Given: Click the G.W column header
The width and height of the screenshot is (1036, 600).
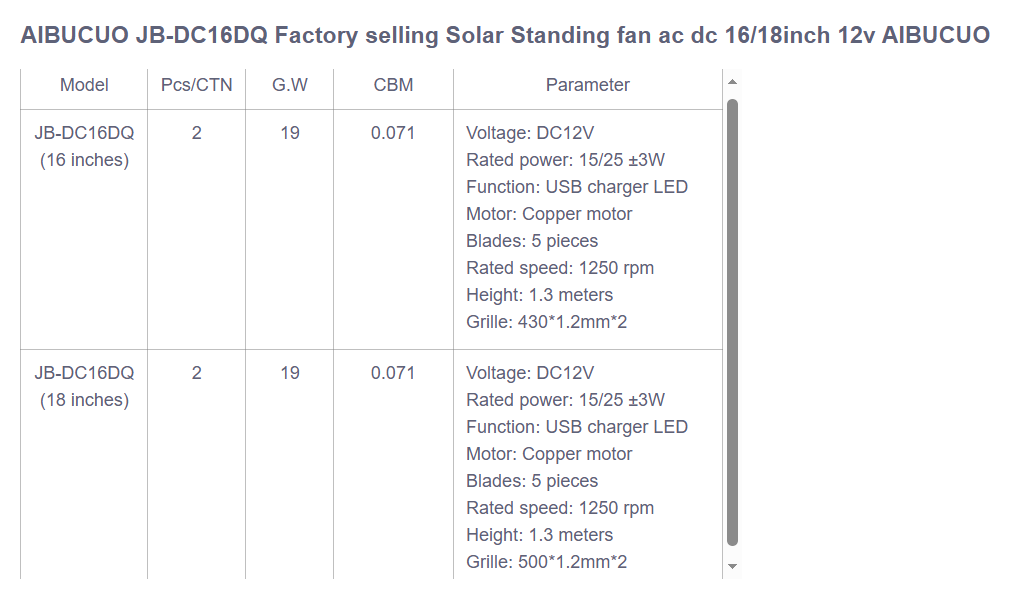Looking at the screenshot, I should tap(290, 85).
